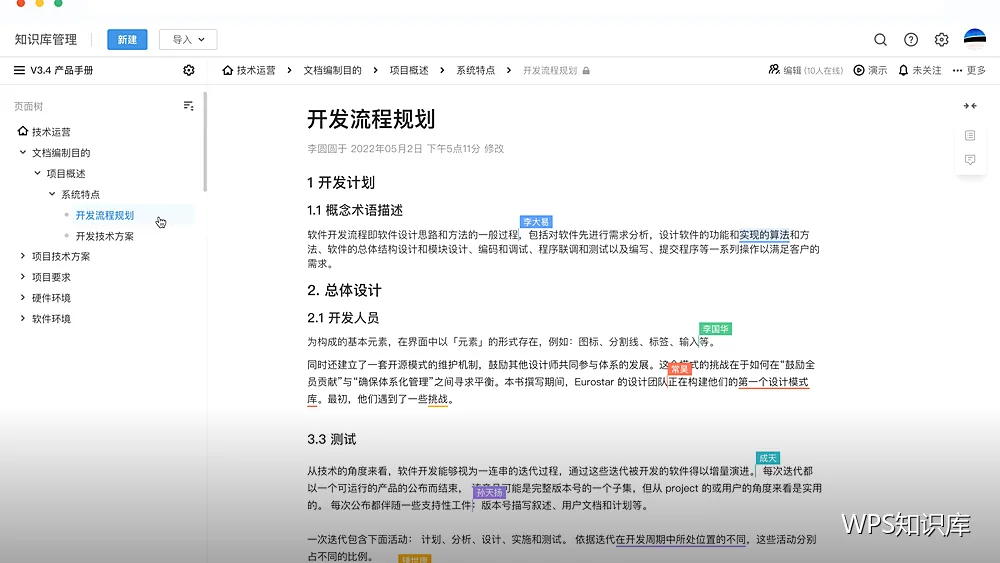
Task: Click the lock icon after 开发流程规划
Action: pos(586,71)
